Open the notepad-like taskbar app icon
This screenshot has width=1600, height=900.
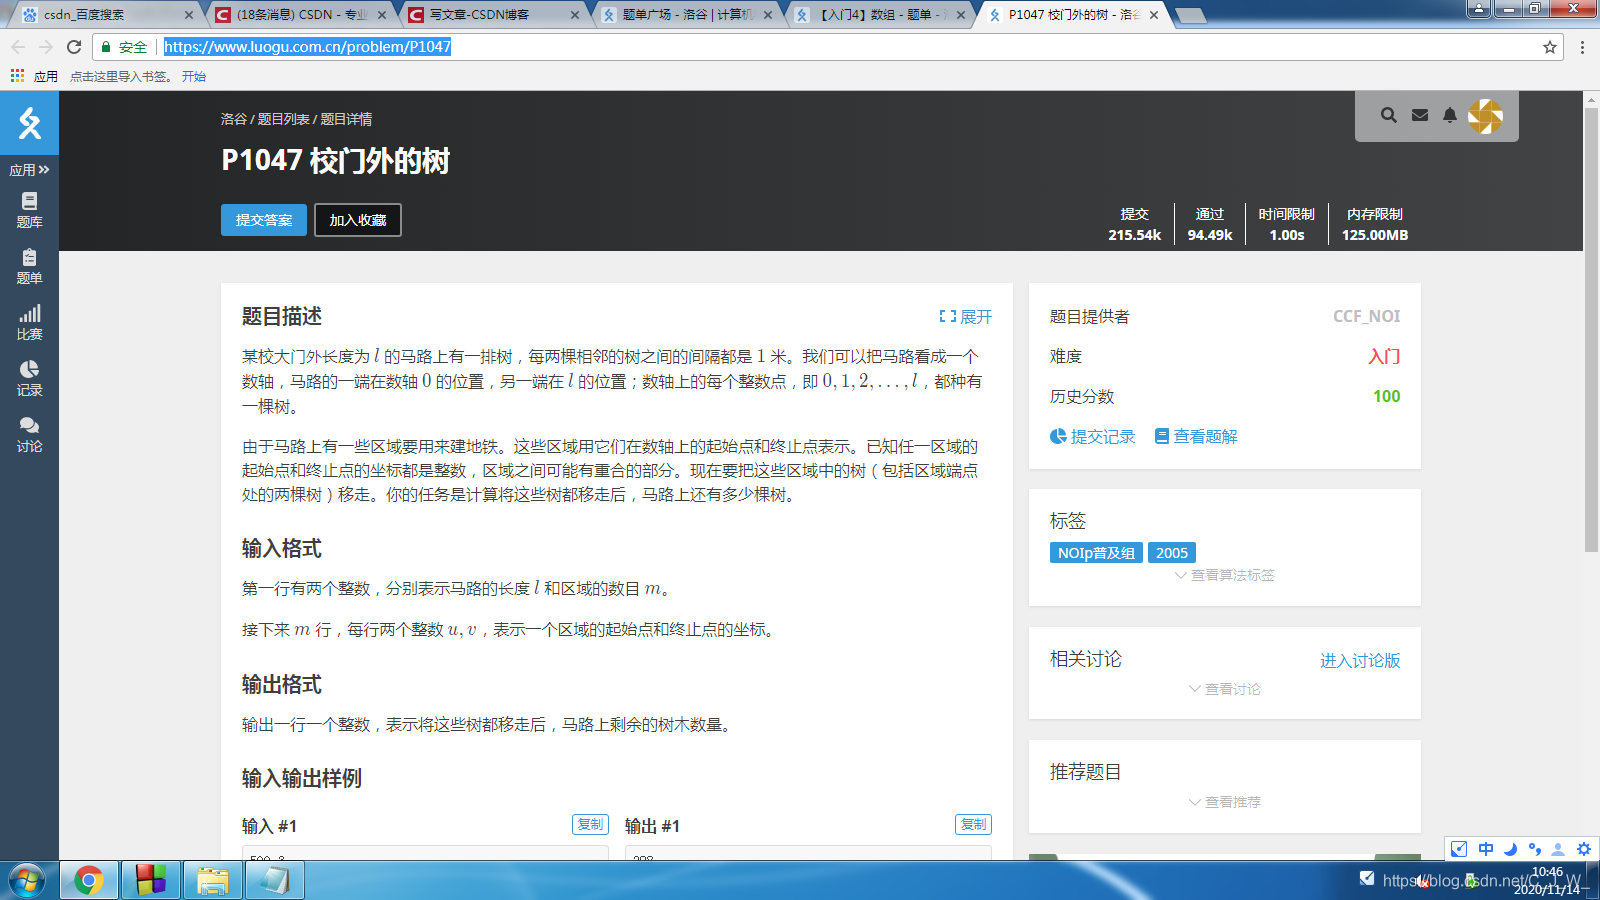[x=275, y=881]
